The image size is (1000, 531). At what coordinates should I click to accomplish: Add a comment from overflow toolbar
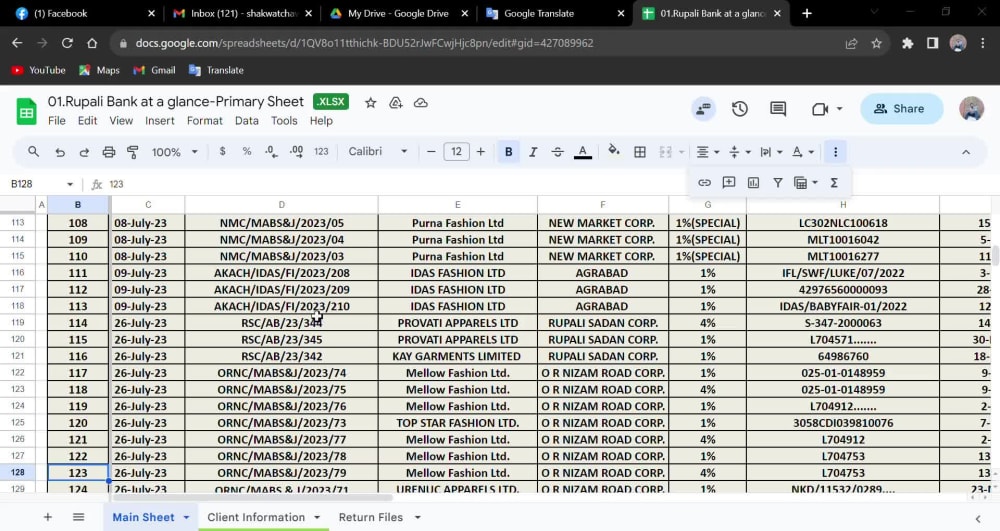point(728,183)
